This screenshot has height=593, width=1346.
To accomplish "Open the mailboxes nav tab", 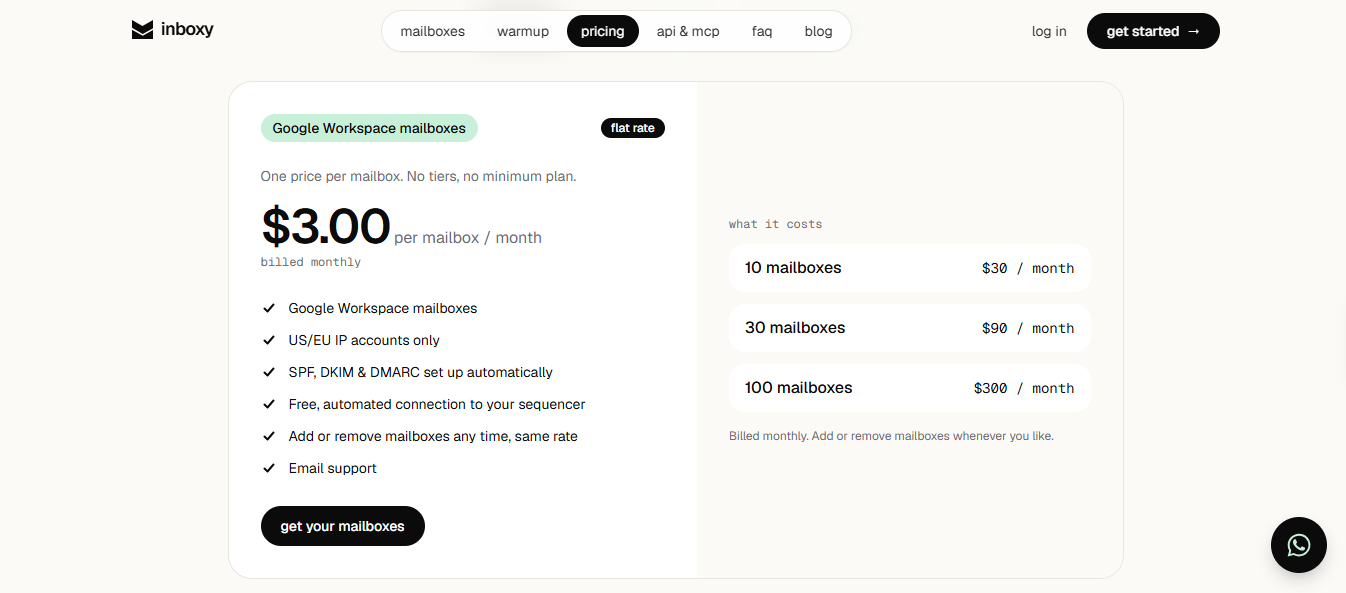I will click(x=433, y=31).
